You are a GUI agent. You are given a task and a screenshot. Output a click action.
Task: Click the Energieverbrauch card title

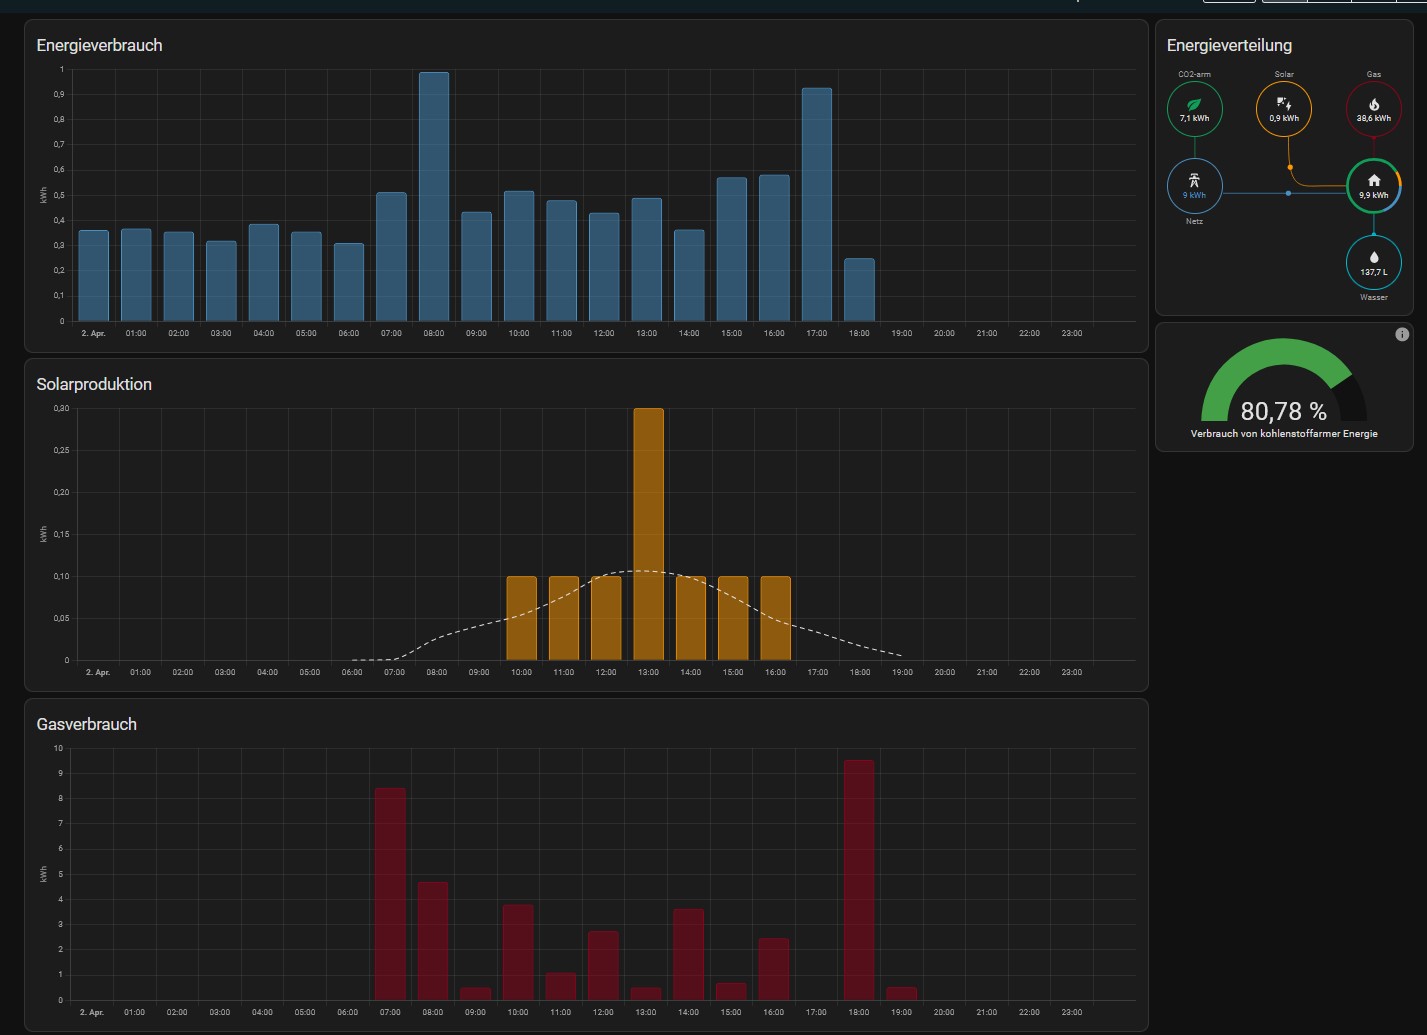(x=99, y=45)
